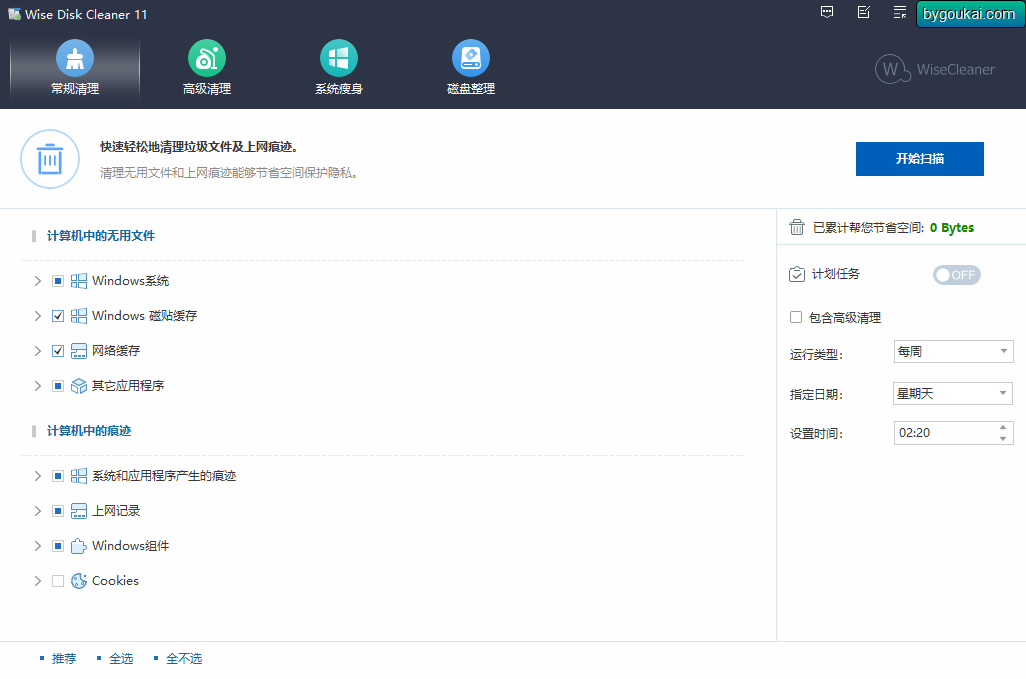1026x679 pixels.
Task: Open the 系统瘦身 Windows icon
Action: pos(338,58)
